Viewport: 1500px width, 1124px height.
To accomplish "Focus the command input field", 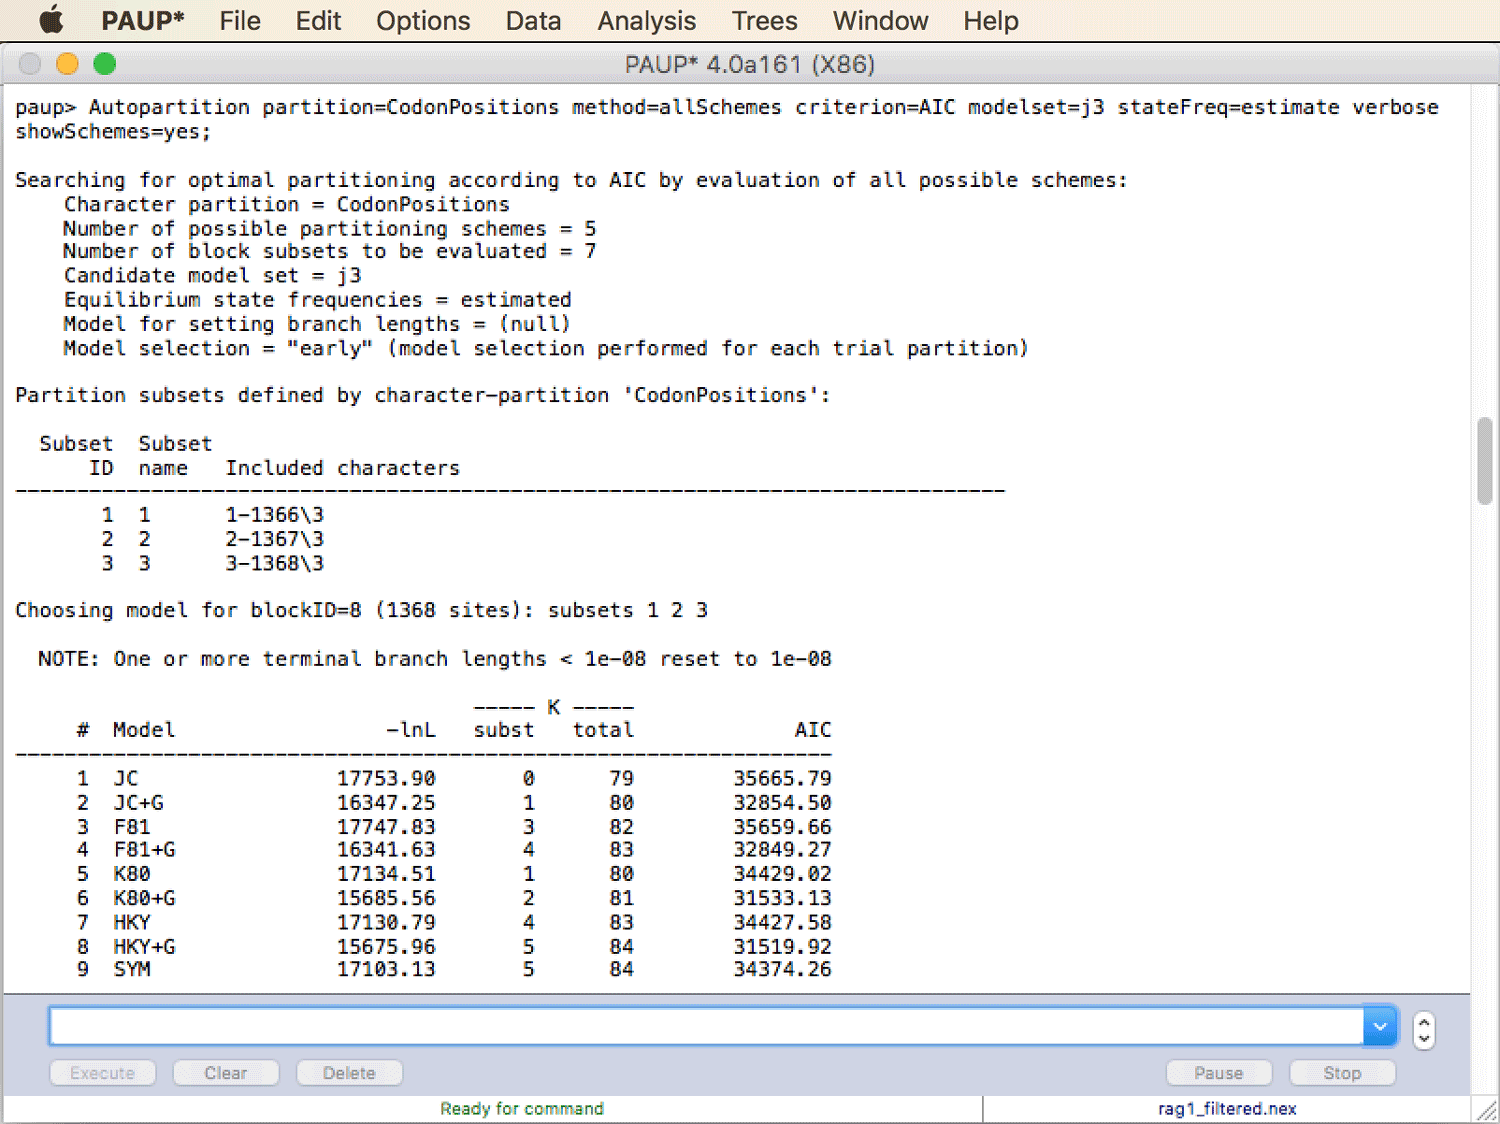I will [x=706, y=1026].
